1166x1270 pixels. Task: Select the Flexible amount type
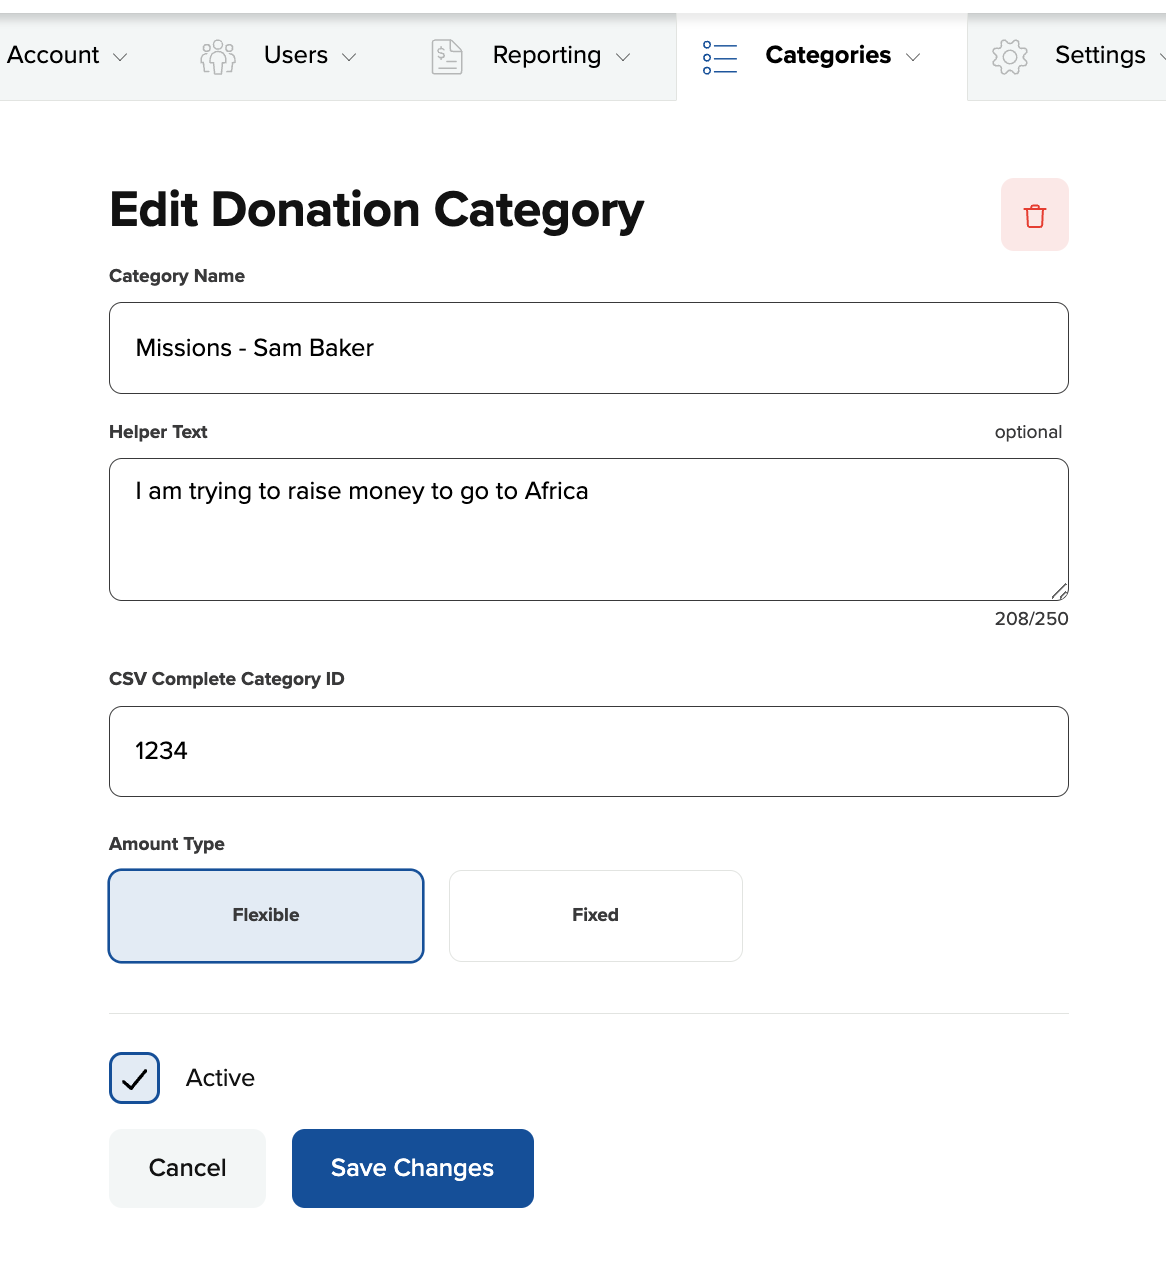tap(266, 916)
